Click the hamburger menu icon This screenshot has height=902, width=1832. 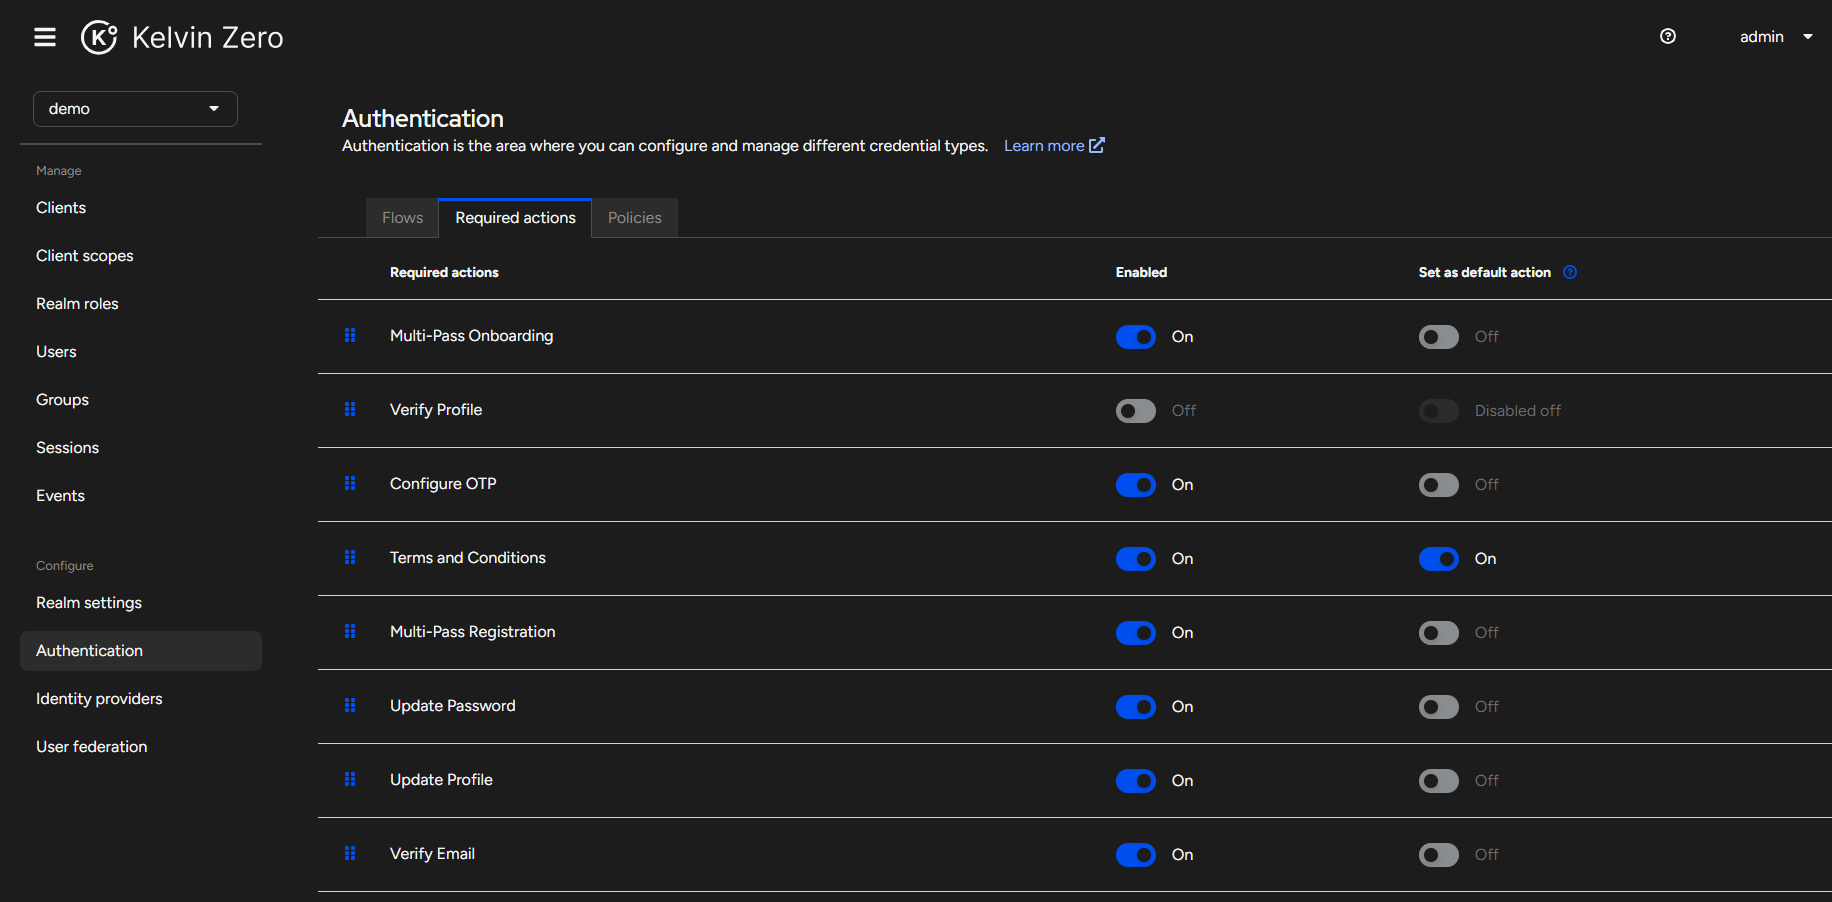[x=45, y=37]
